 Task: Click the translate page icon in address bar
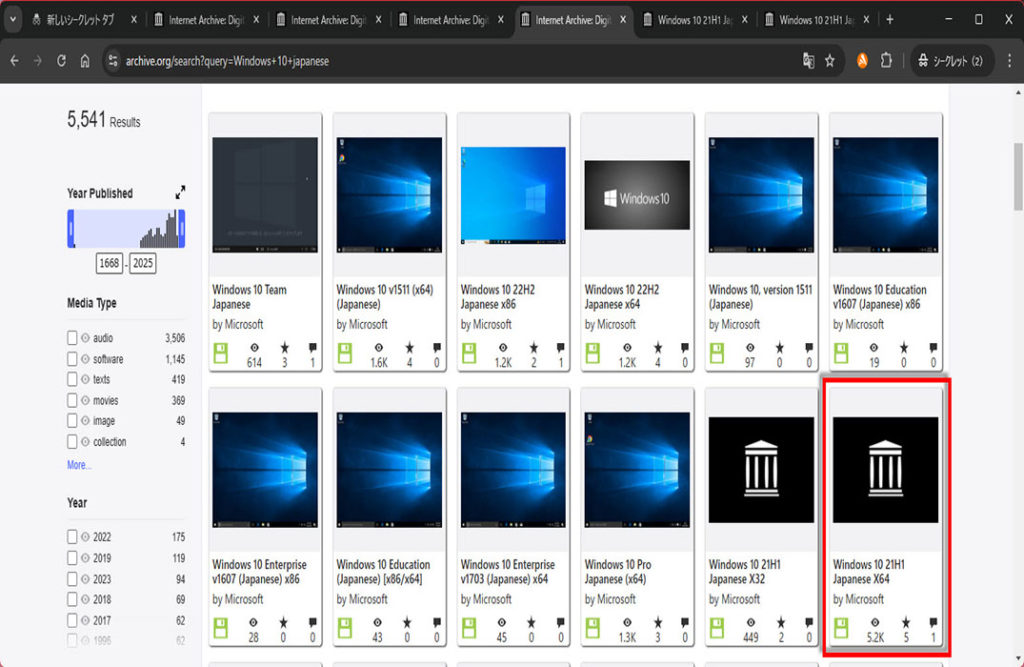808,61
